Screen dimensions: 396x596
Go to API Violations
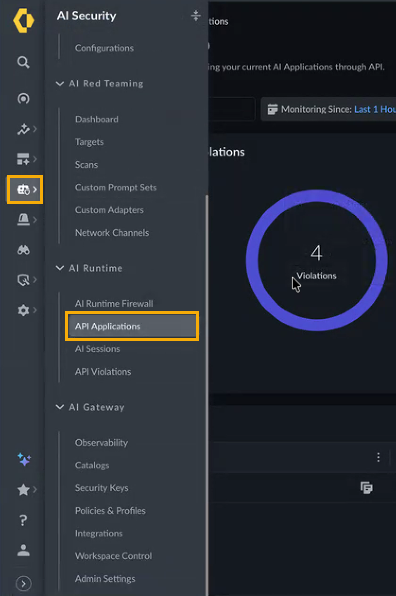pos(103,372)
